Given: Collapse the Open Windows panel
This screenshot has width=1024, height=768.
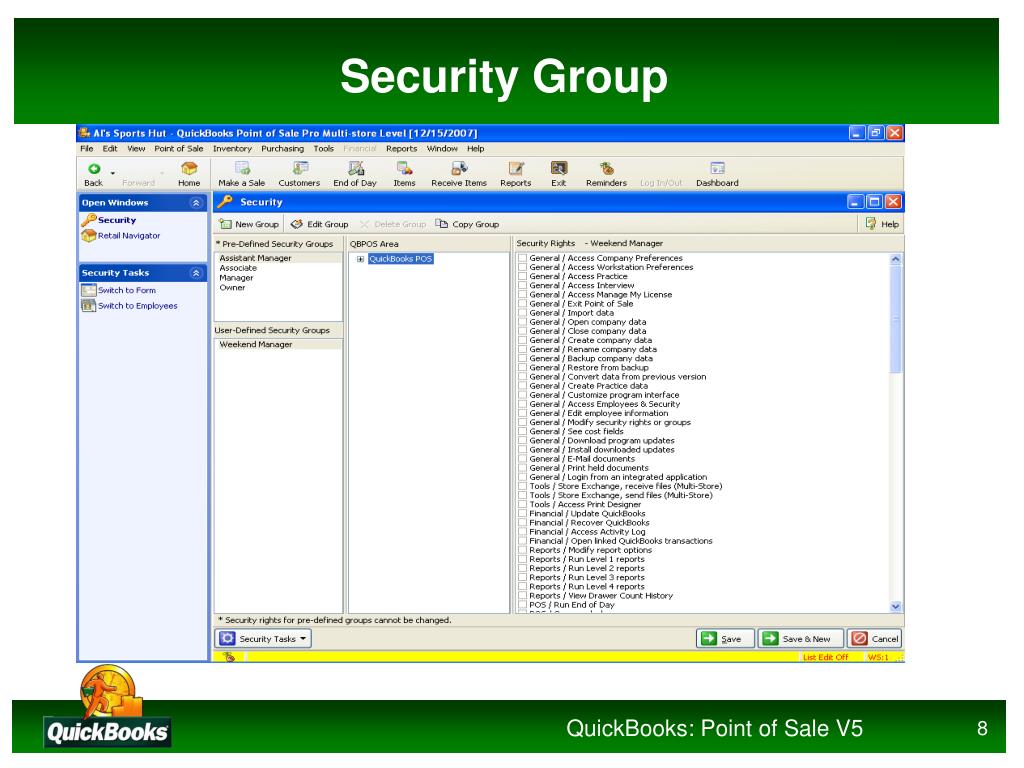Looking at the screenshot, I should click(x=195, y=203).
